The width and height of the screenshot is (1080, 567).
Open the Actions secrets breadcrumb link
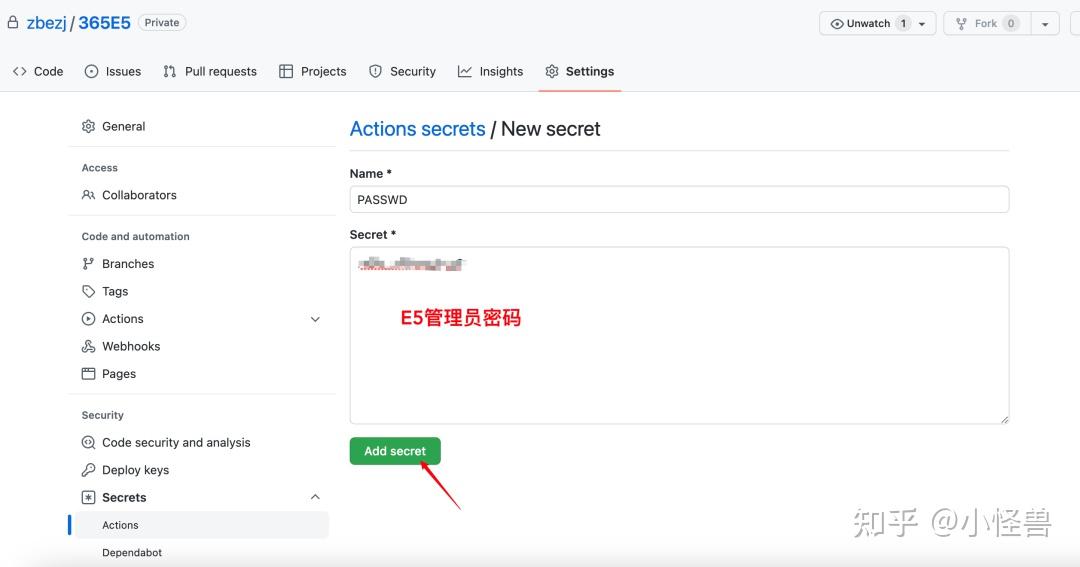click(x=417, y=129)
